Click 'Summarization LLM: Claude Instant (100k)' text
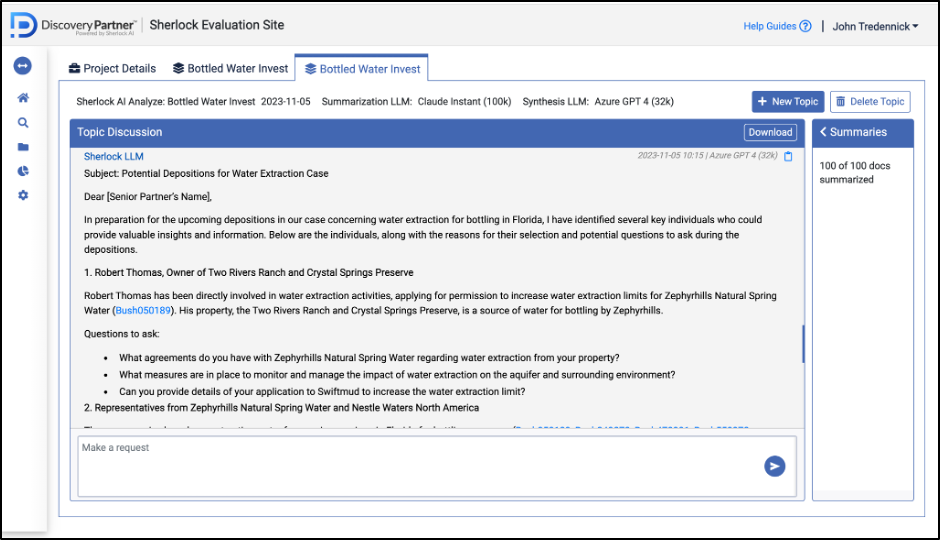Viewport: 940px width, 540px height. (416, 102)
